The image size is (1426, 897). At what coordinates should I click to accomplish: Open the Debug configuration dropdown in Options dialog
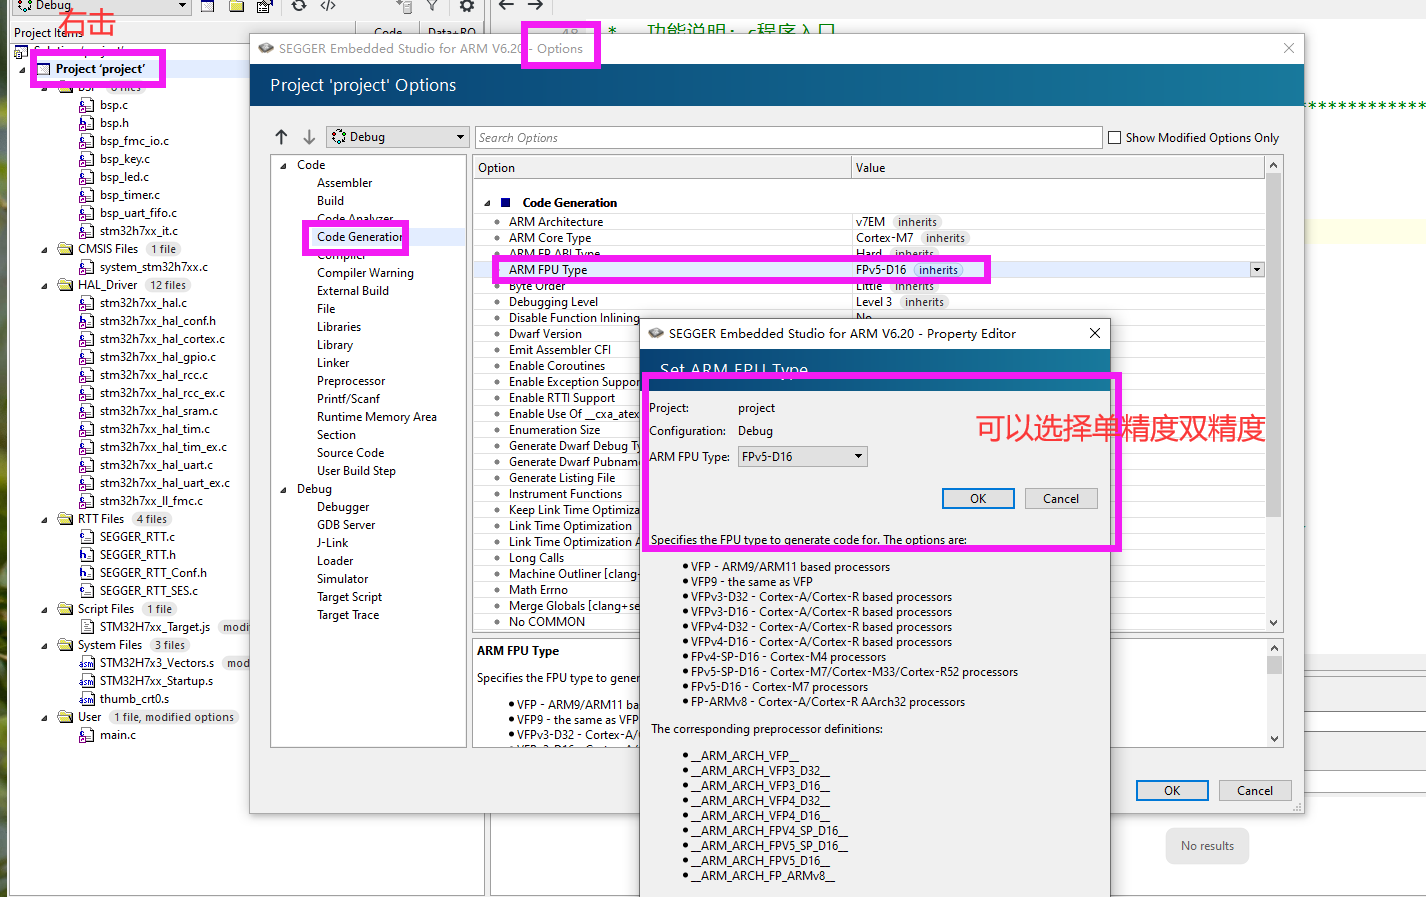pos(398,137)
